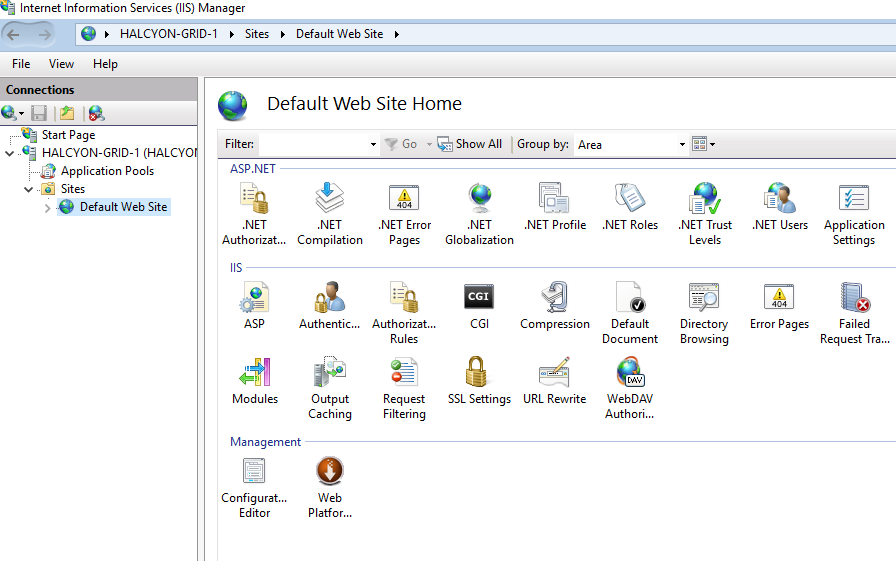
Task: Select the Sites tree node
Action: tap(73, 189)
